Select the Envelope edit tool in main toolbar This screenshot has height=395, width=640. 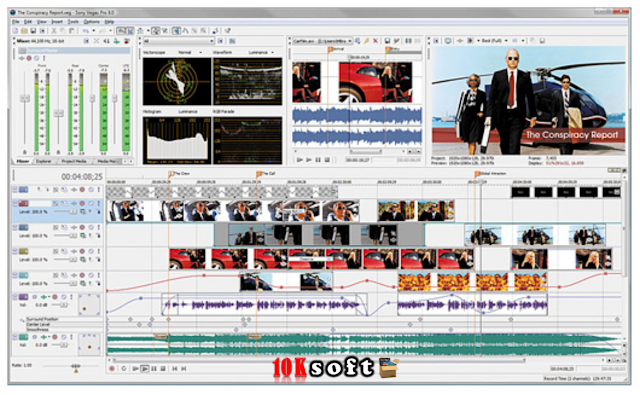[x=186, y=31]
